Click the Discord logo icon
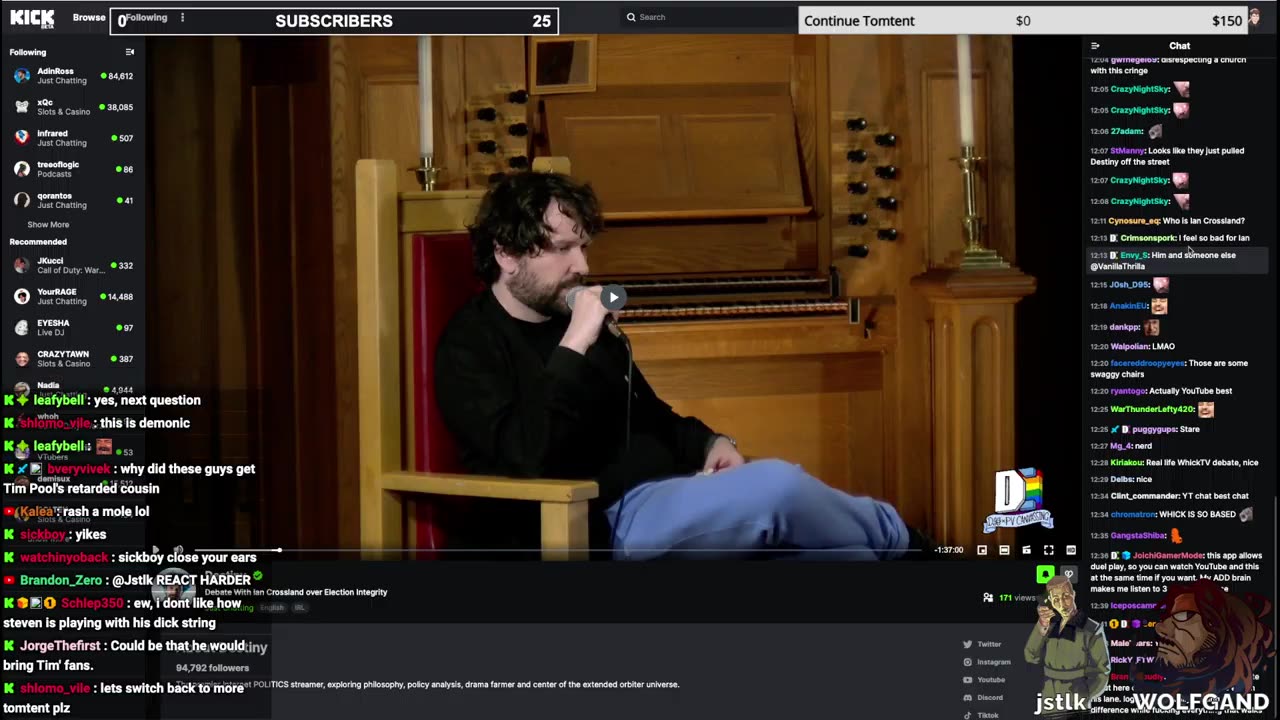 (967, 698)
